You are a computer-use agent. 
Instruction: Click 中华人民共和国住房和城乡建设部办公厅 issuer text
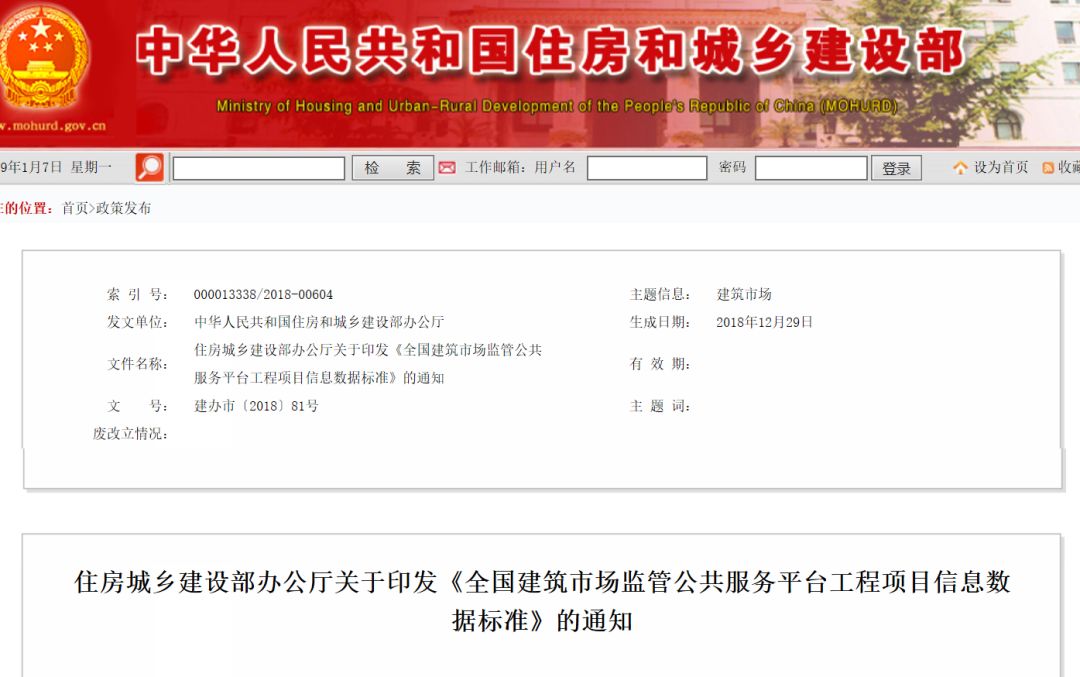tap(319, 322)
